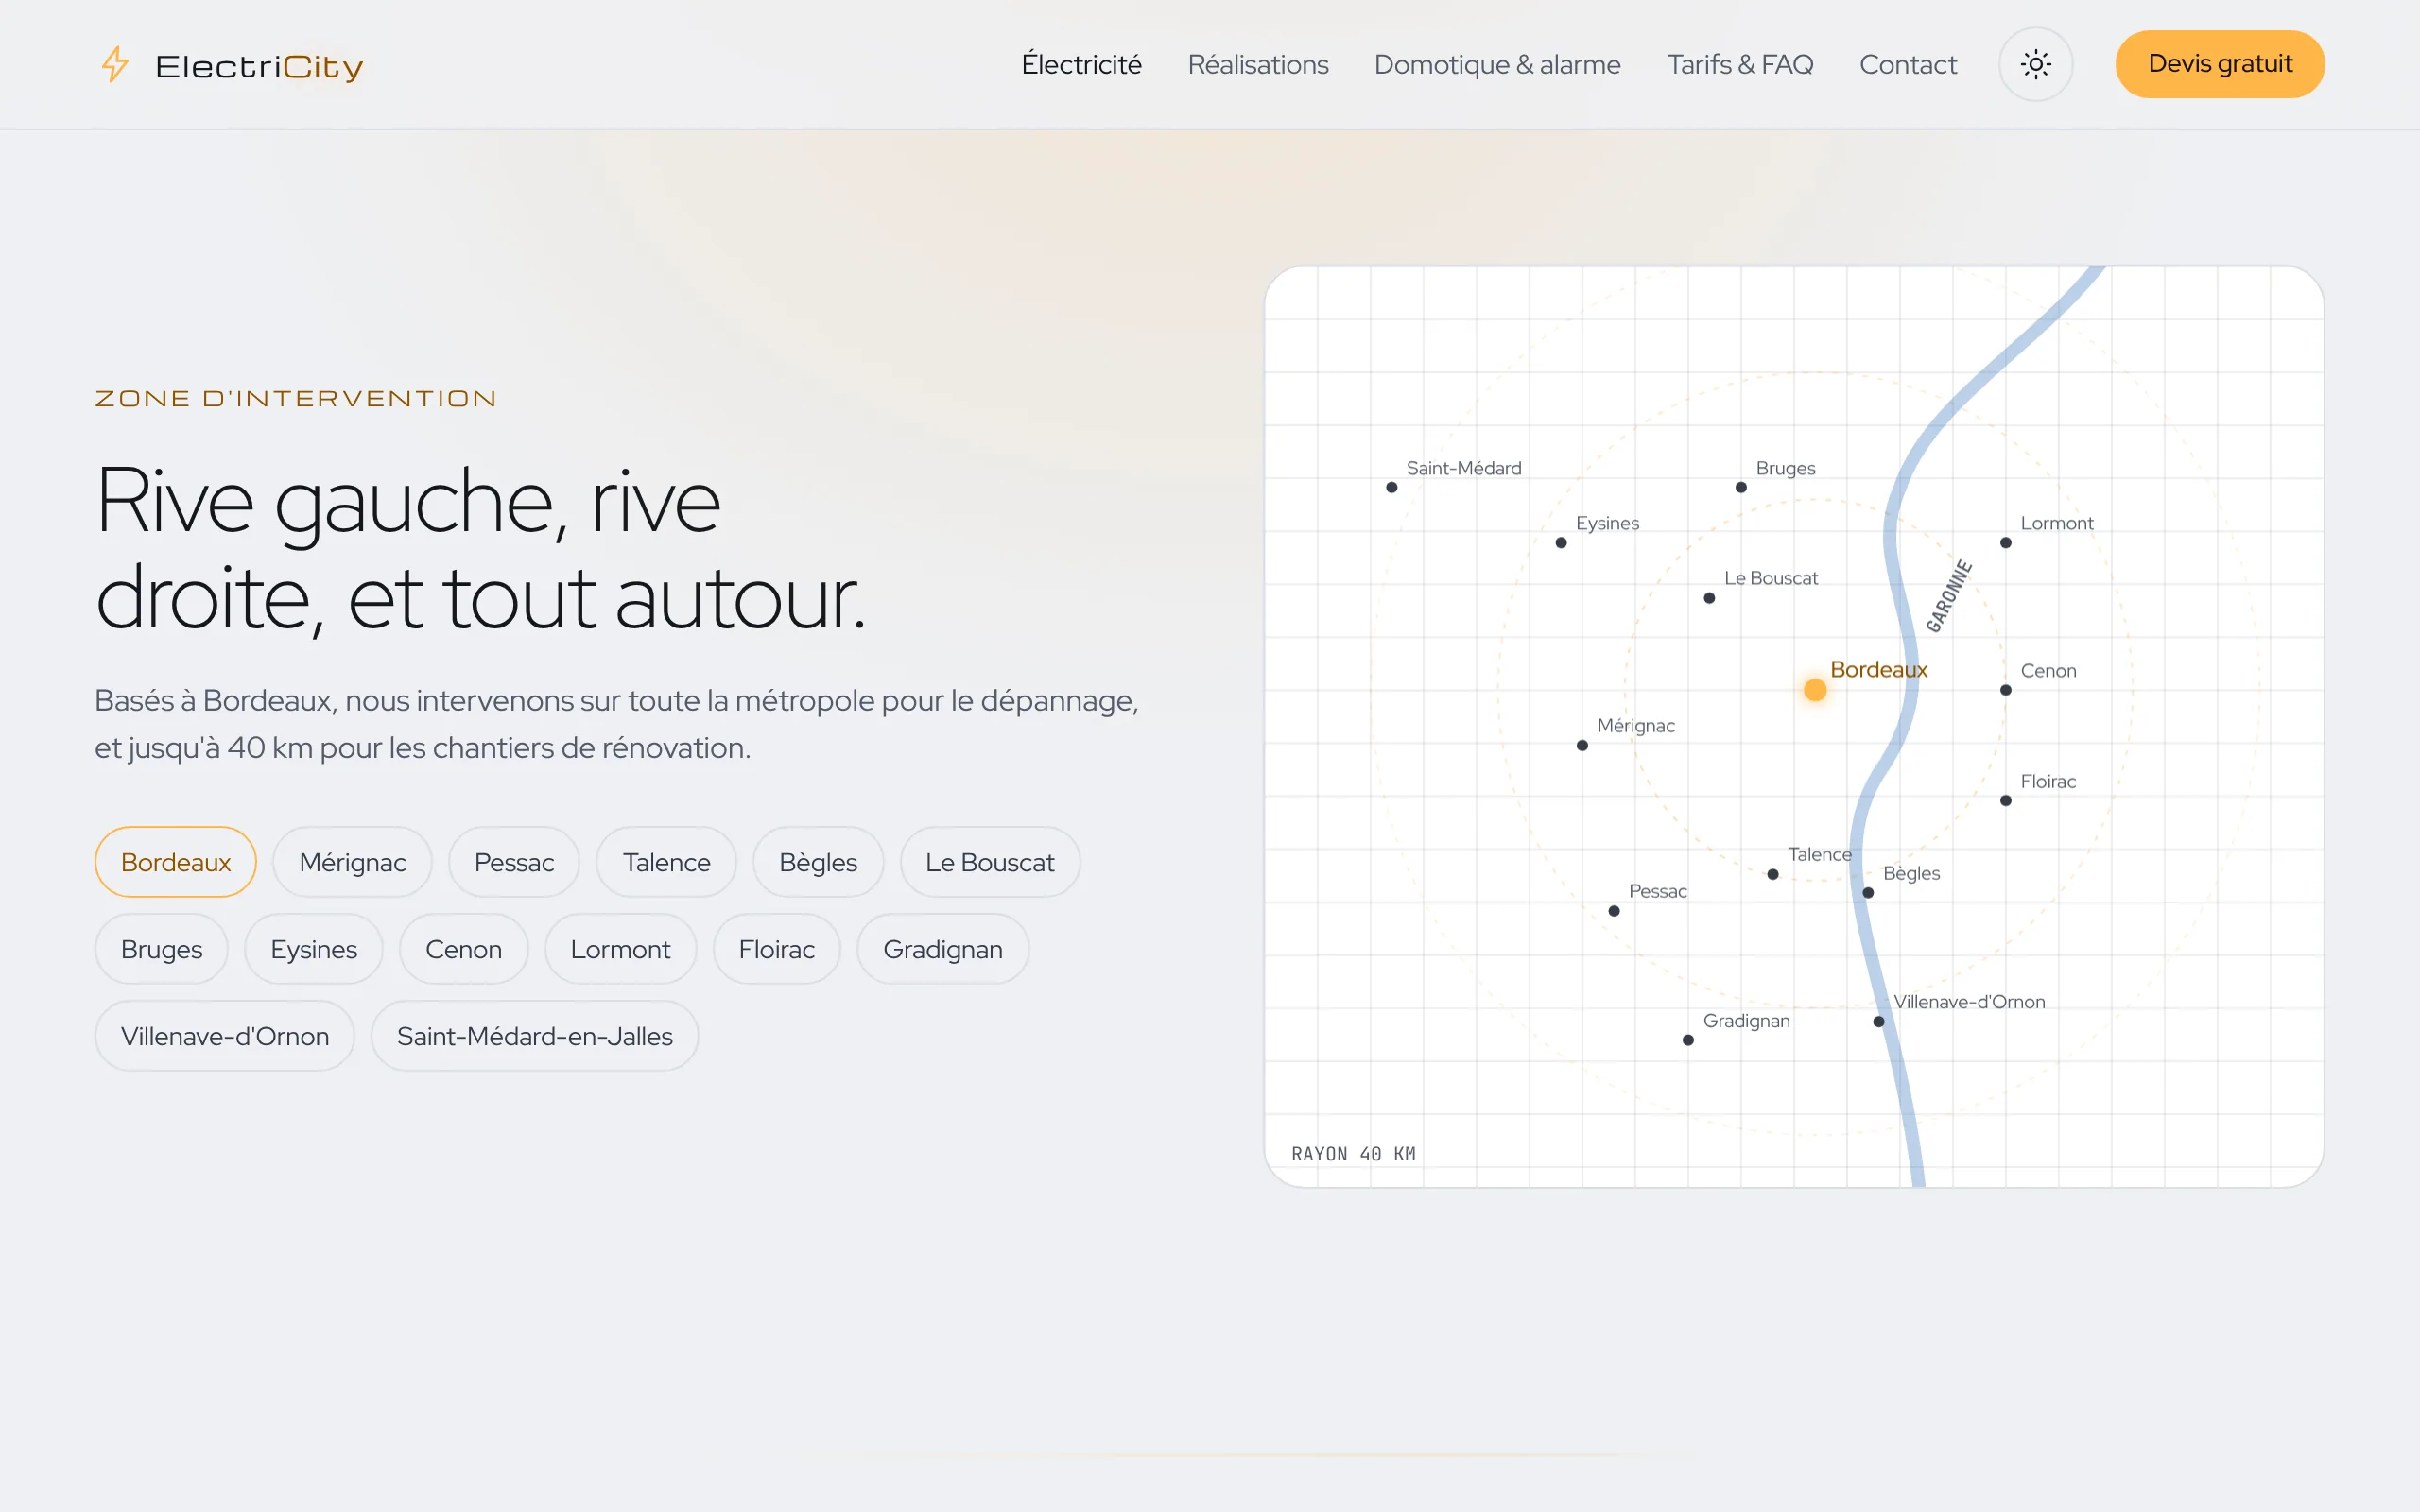Open Tarifs & FAQ page
The image size is (2420, 1512).
tap(1740, 64)
